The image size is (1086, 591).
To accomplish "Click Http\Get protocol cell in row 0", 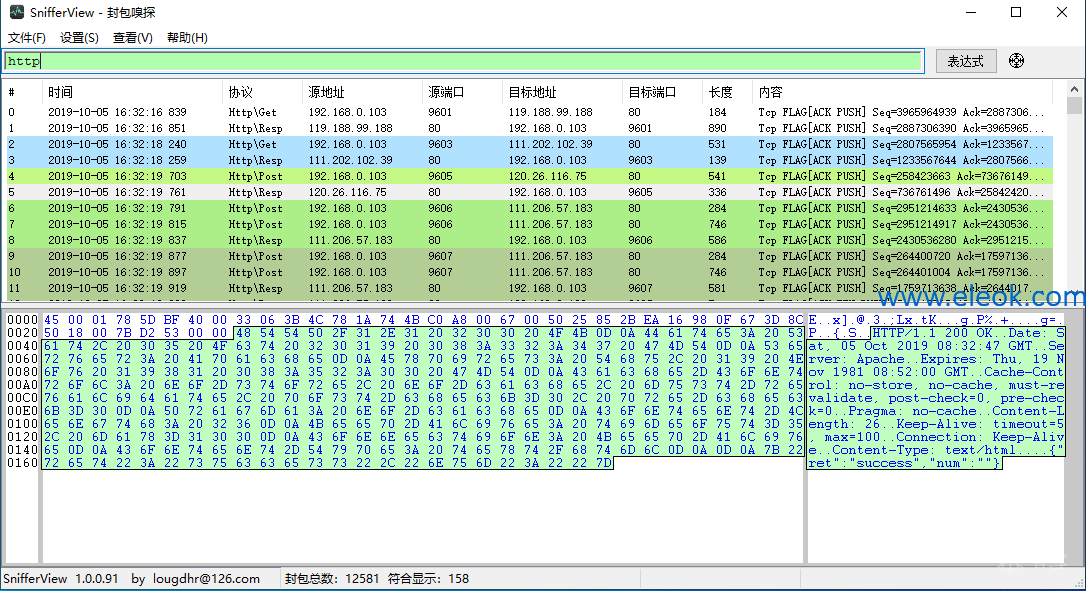I will pyautogui.click(x=252, y=112).
